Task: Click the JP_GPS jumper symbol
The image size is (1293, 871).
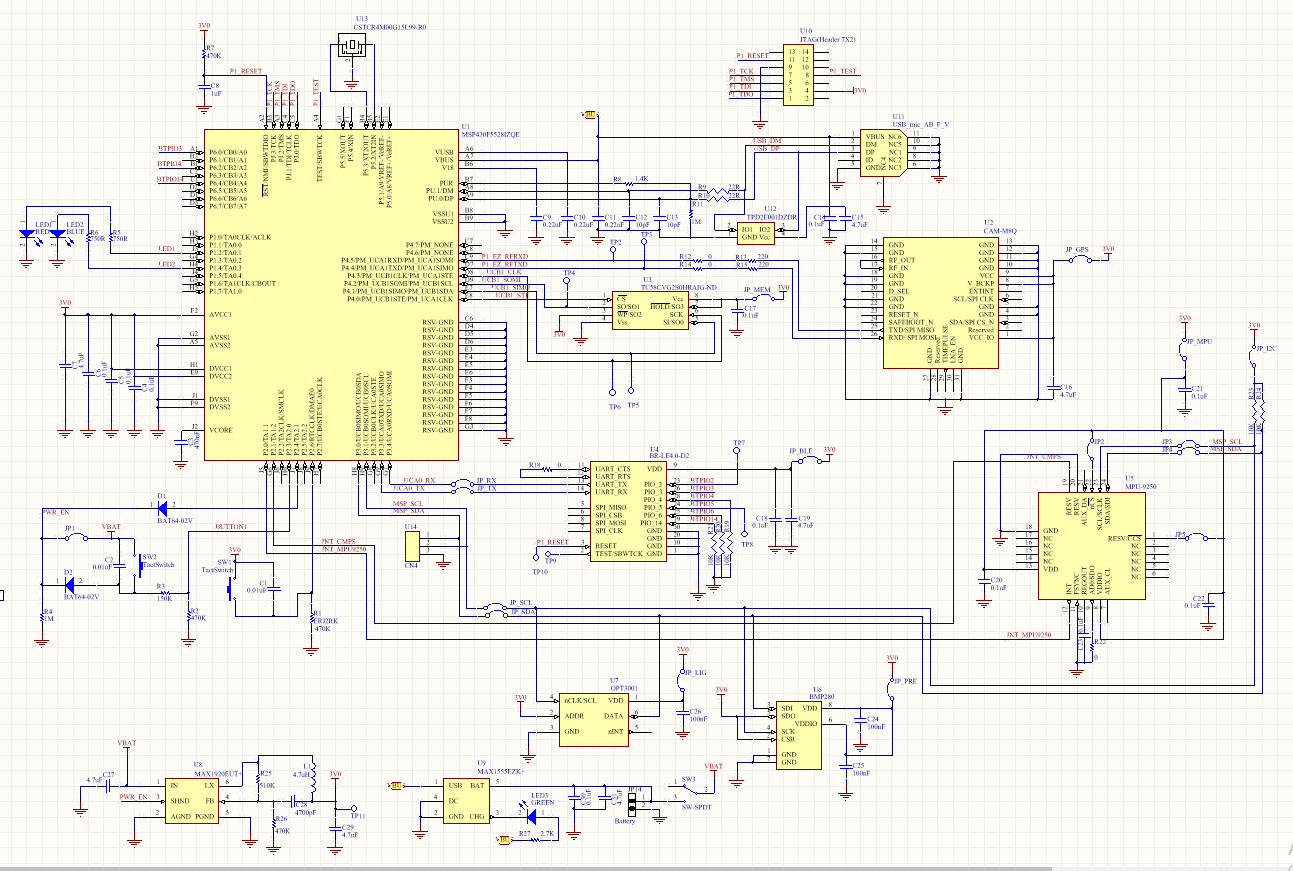Action: 1077,259
